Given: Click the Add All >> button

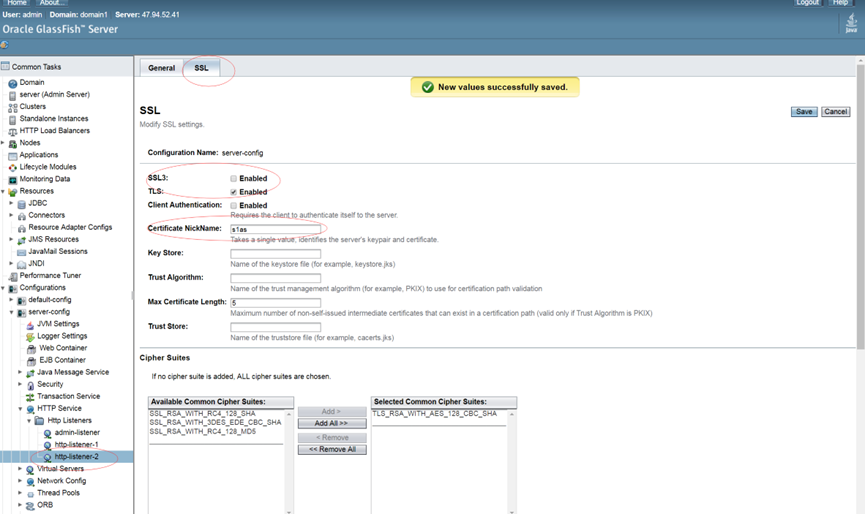Looking at the screenshot, I should click(x=332, y=424).
